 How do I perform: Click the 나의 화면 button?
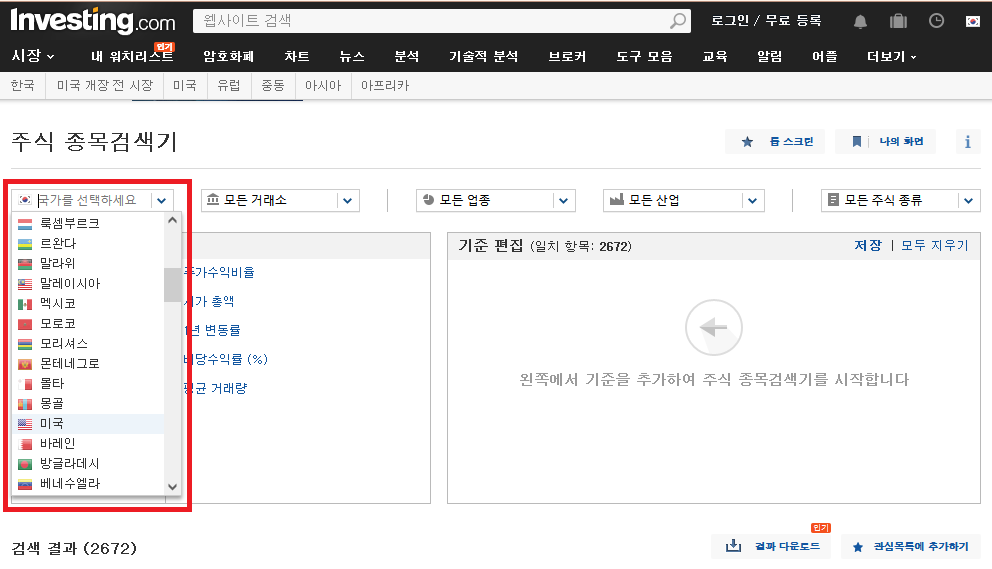tap(885, 141)
